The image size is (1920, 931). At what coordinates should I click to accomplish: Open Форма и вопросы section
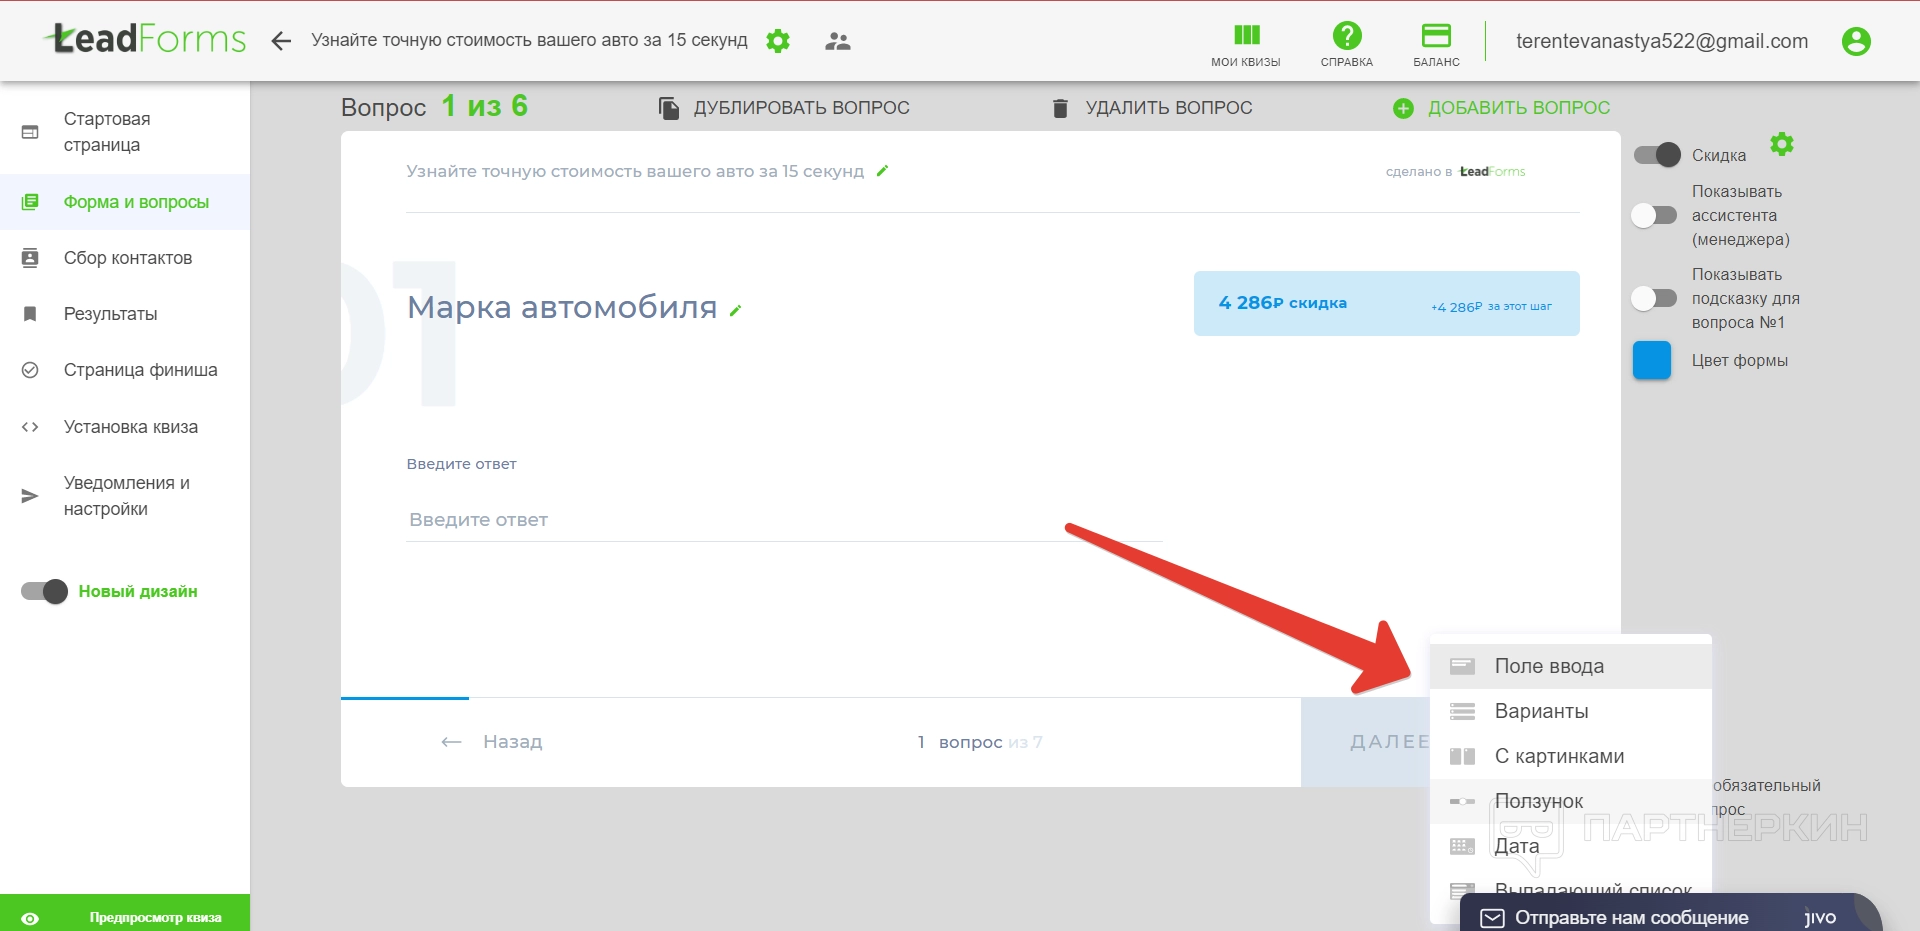coord(125,202)
